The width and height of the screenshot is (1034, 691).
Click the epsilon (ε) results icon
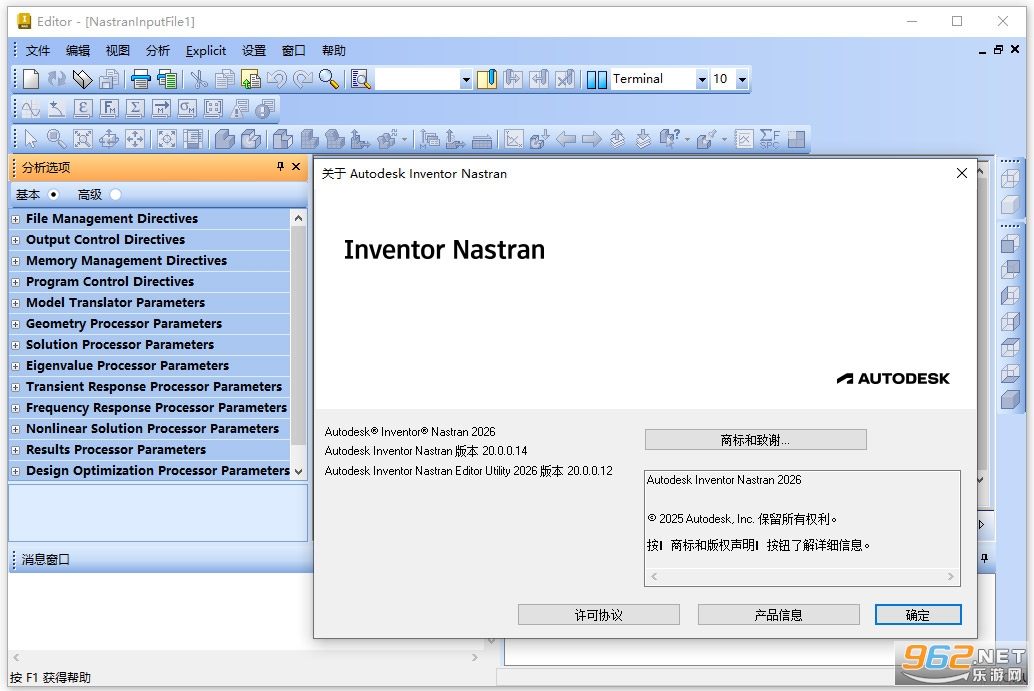point(82,109)
